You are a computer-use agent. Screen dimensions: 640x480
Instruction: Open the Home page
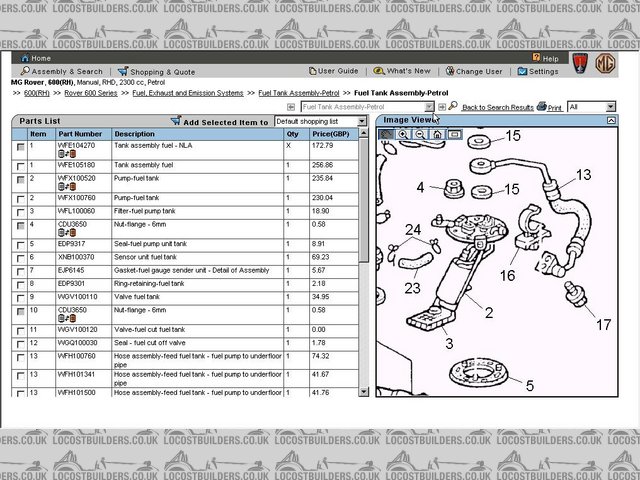click(x=36, y=58)
